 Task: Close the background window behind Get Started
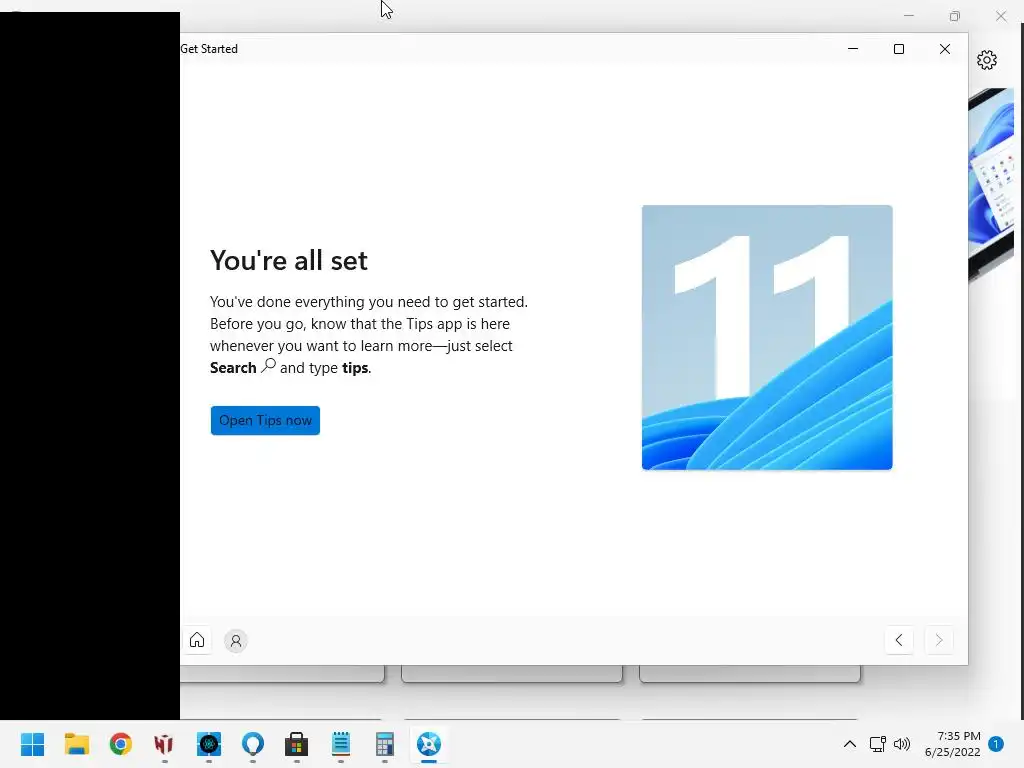click(1000, 16)
